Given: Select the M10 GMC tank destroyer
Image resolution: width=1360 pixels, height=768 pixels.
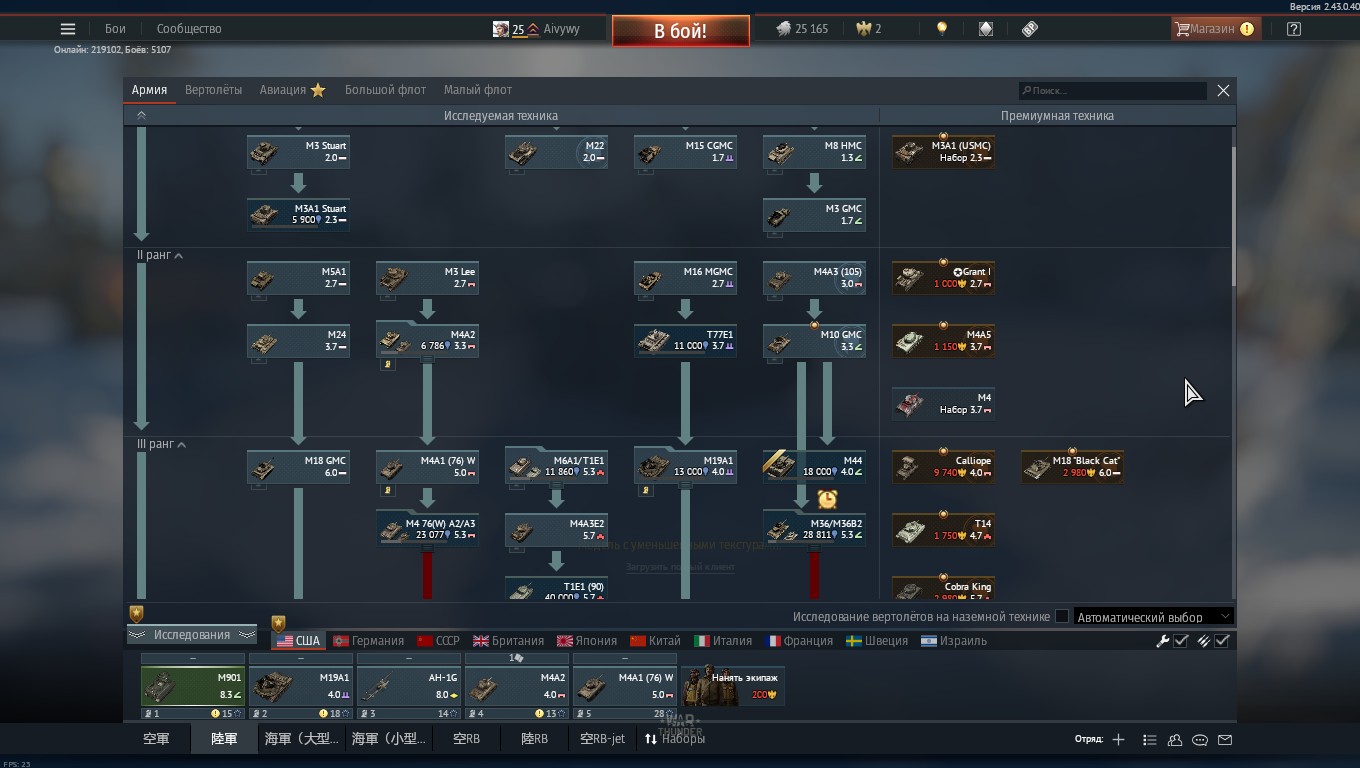Looking at the screenshot, I should point(814,341).
